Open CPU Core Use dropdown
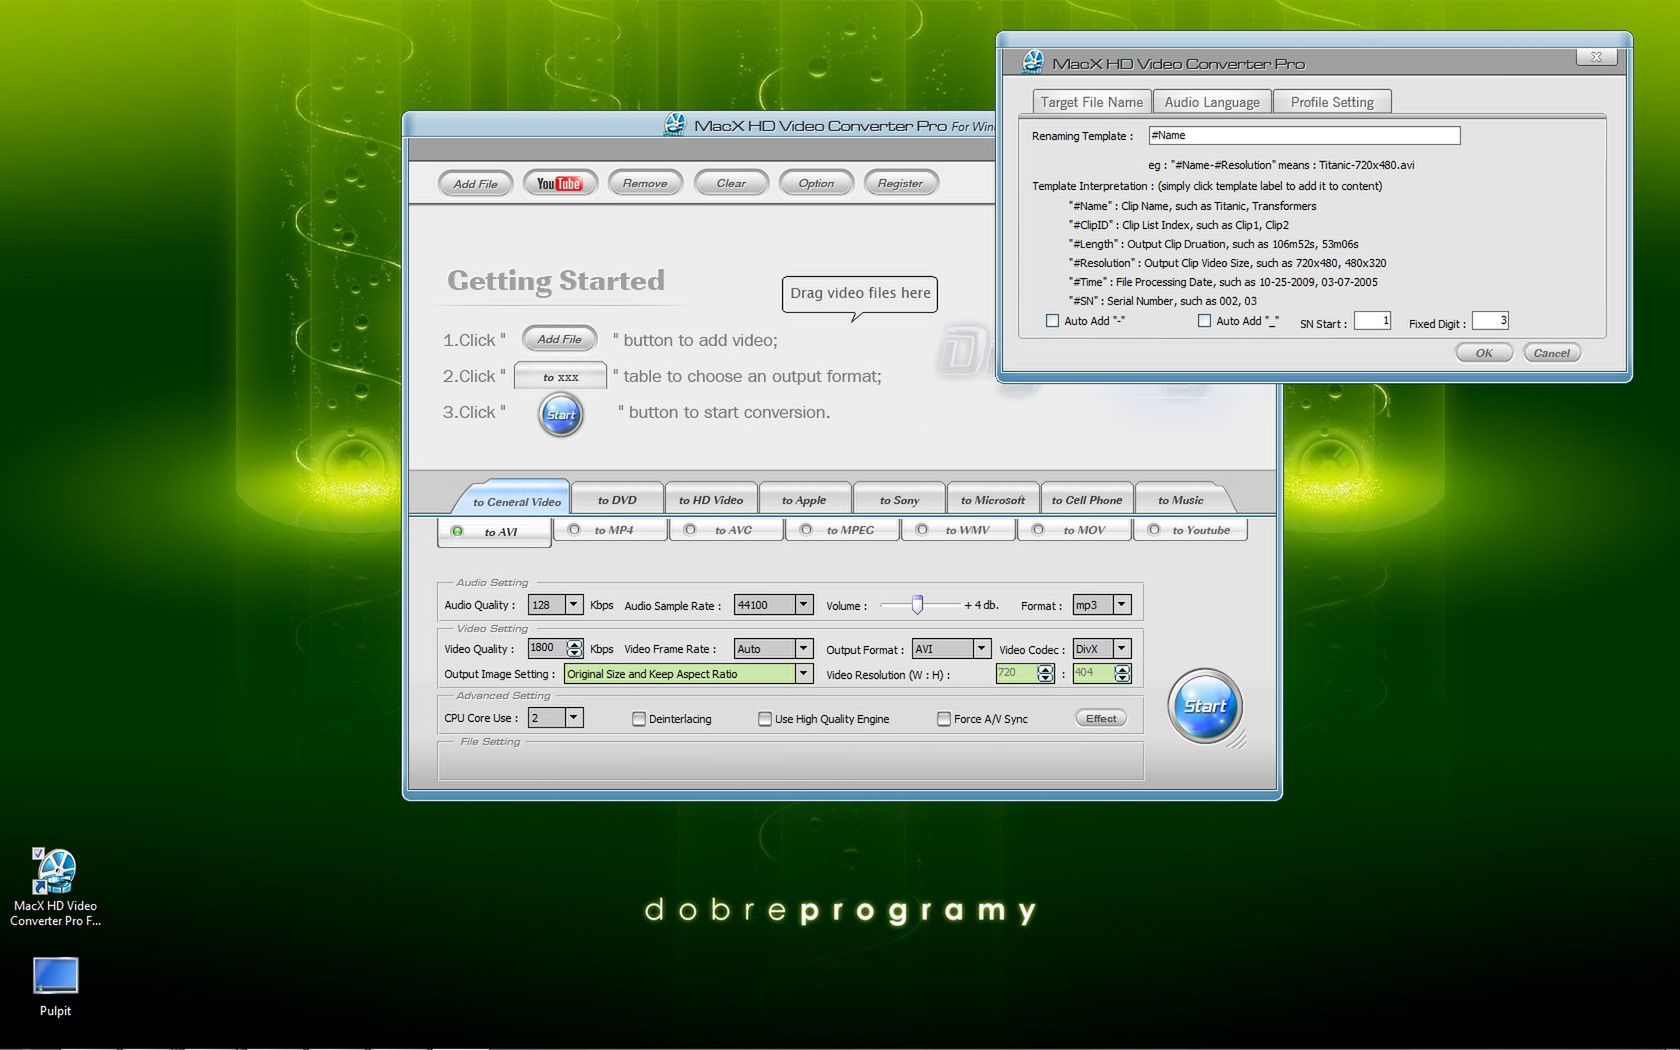Screen dimensions: 1680x1050 (574, 718)
